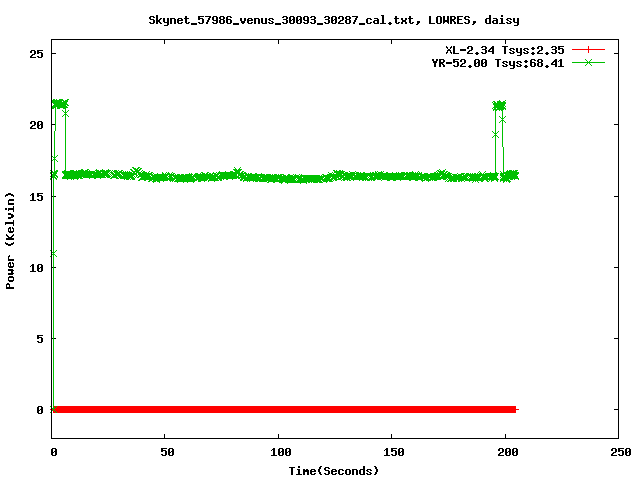The height and width of the screenshot is (480, 640).
Task: Click the red XL trace along zero Kelvin
Action: (284, 409)
